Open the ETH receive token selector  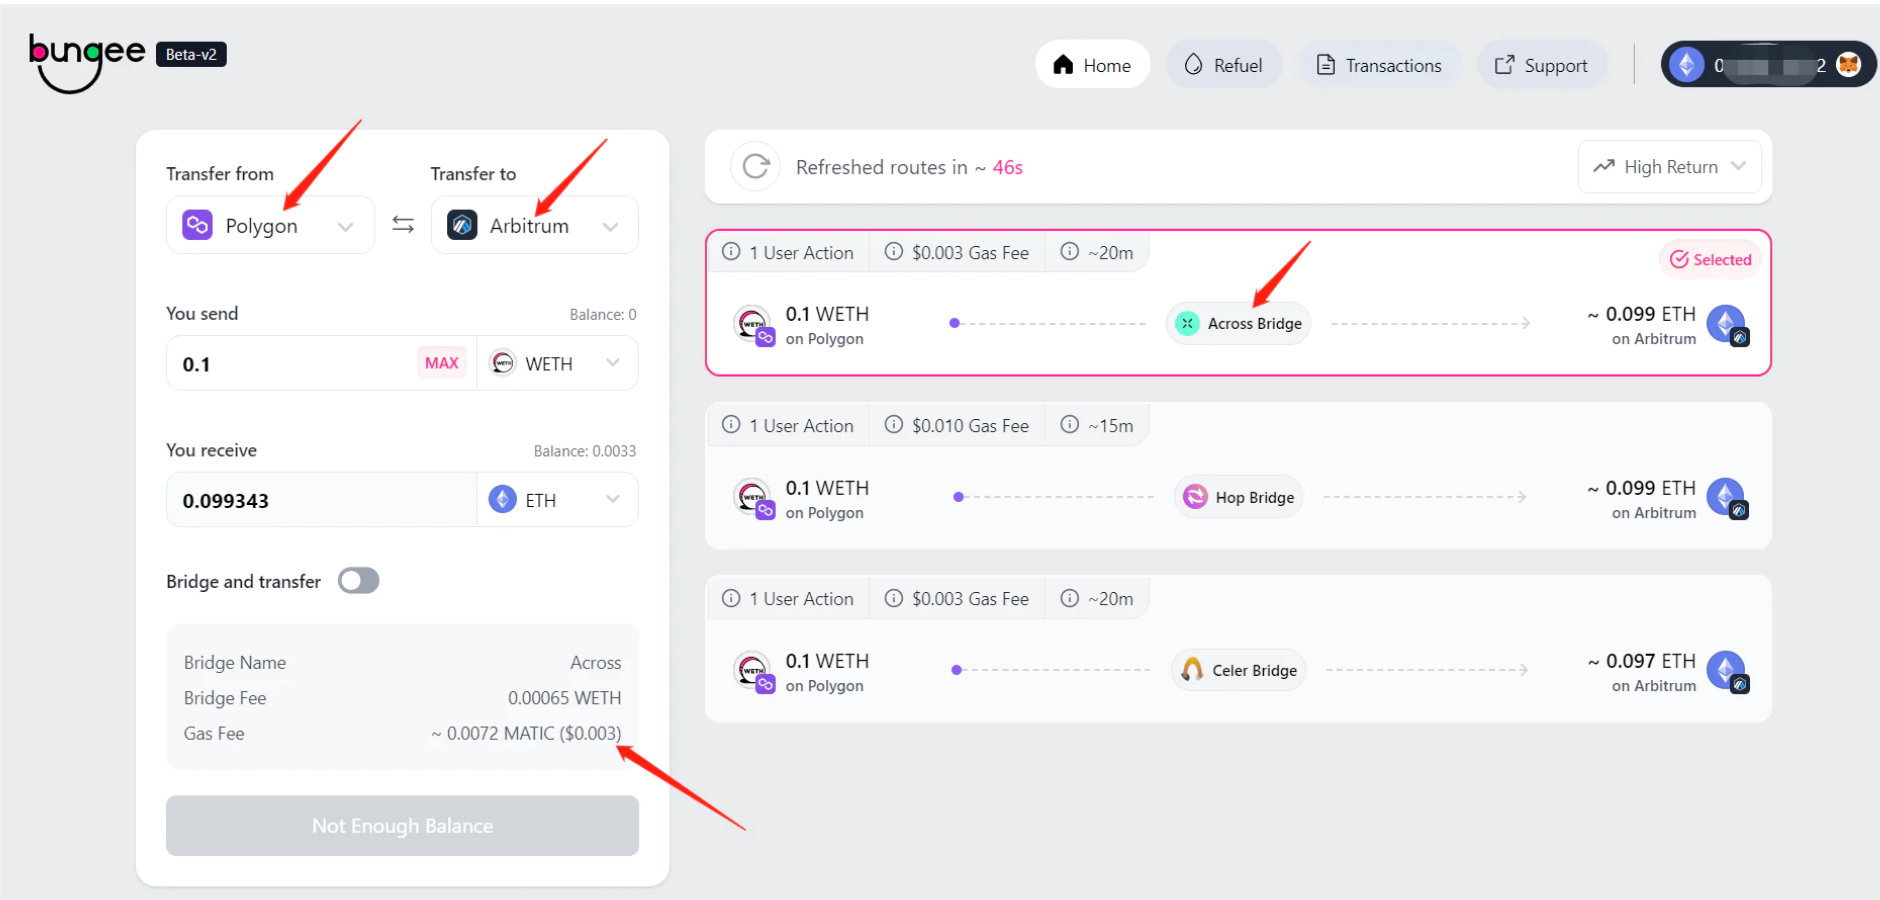coord(557,500)
